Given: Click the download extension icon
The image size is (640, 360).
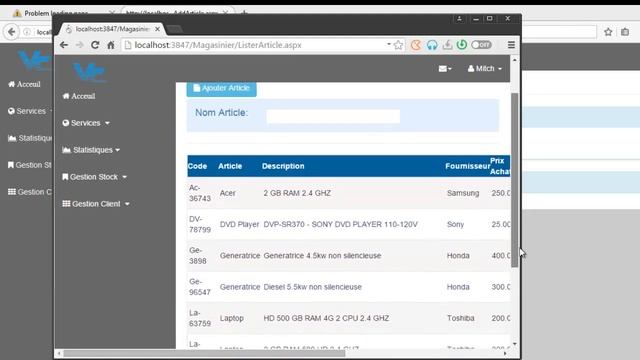Looking at the screenshot, I should [x=447, y=45].
